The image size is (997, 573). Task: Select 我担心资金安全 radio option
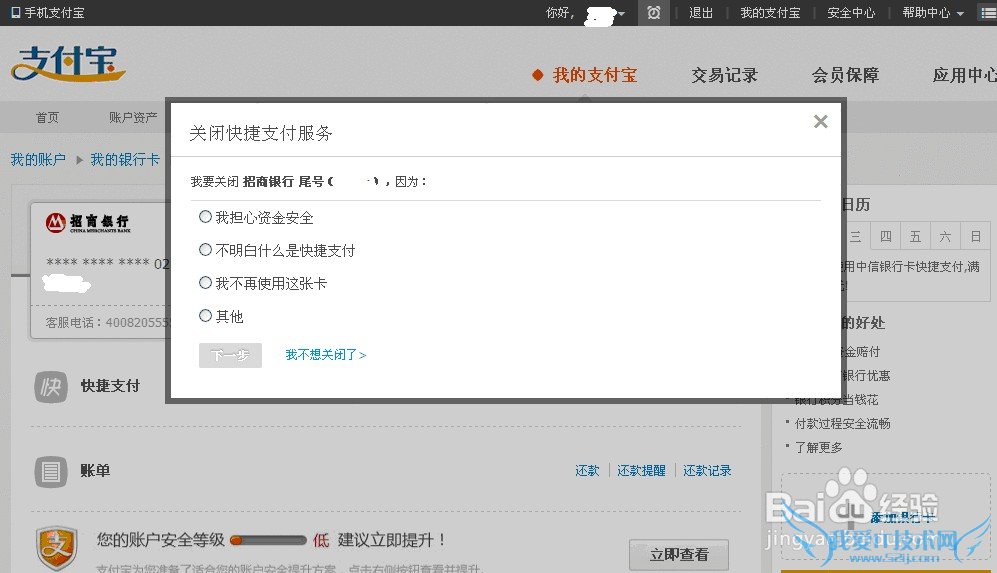click(x=205, y=217)
